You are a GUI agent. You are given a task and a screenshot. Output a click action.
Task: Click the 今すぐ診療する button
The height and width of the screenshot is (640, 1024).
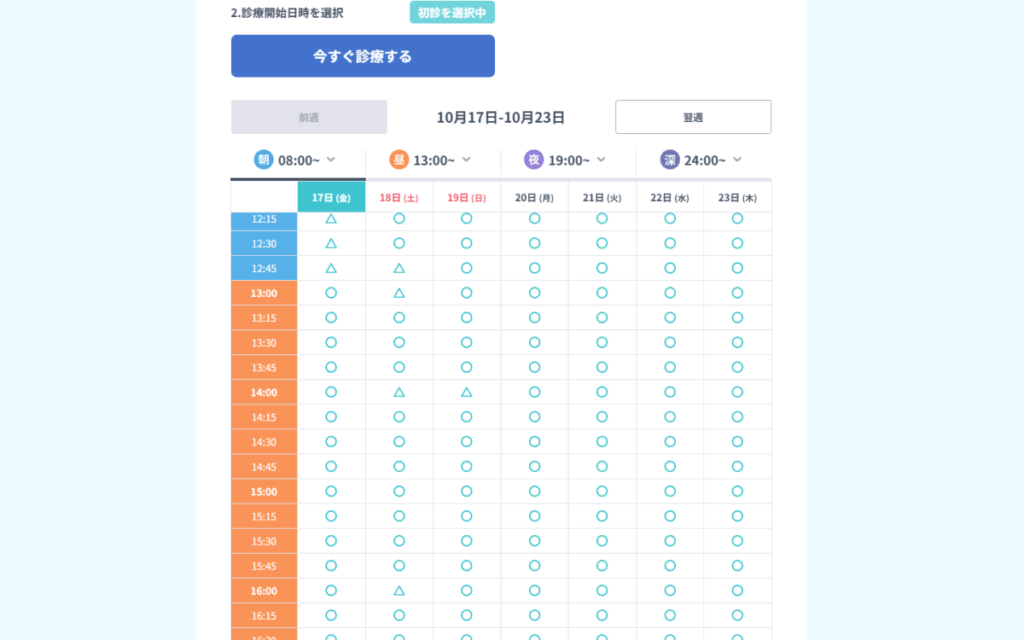point(363,56)
